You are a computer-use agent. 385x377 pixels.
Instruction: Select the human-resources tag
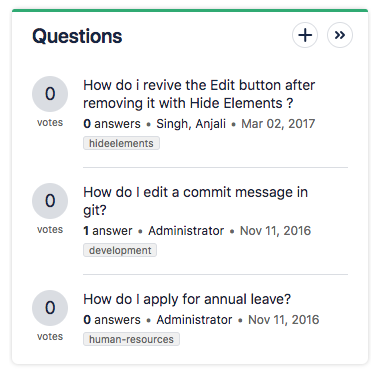131,339
